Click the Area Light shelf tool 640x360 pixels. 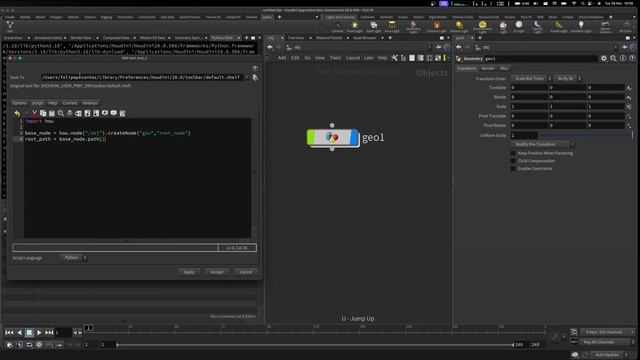(391, 27)
